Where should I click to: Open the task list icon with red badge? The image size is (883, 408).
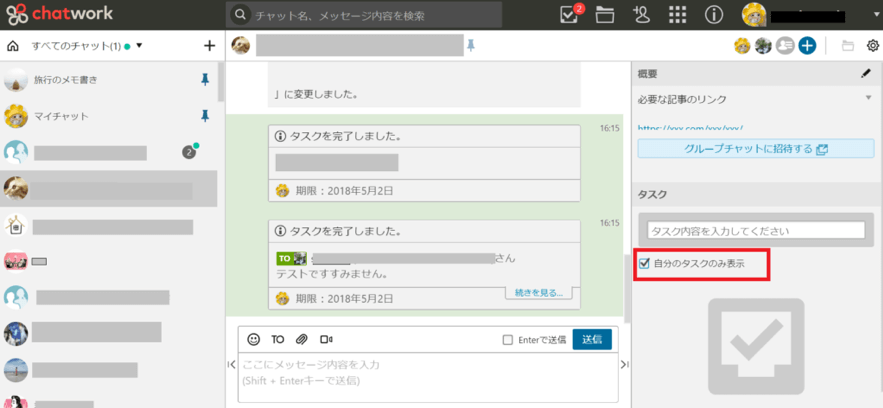pos(570,14)
